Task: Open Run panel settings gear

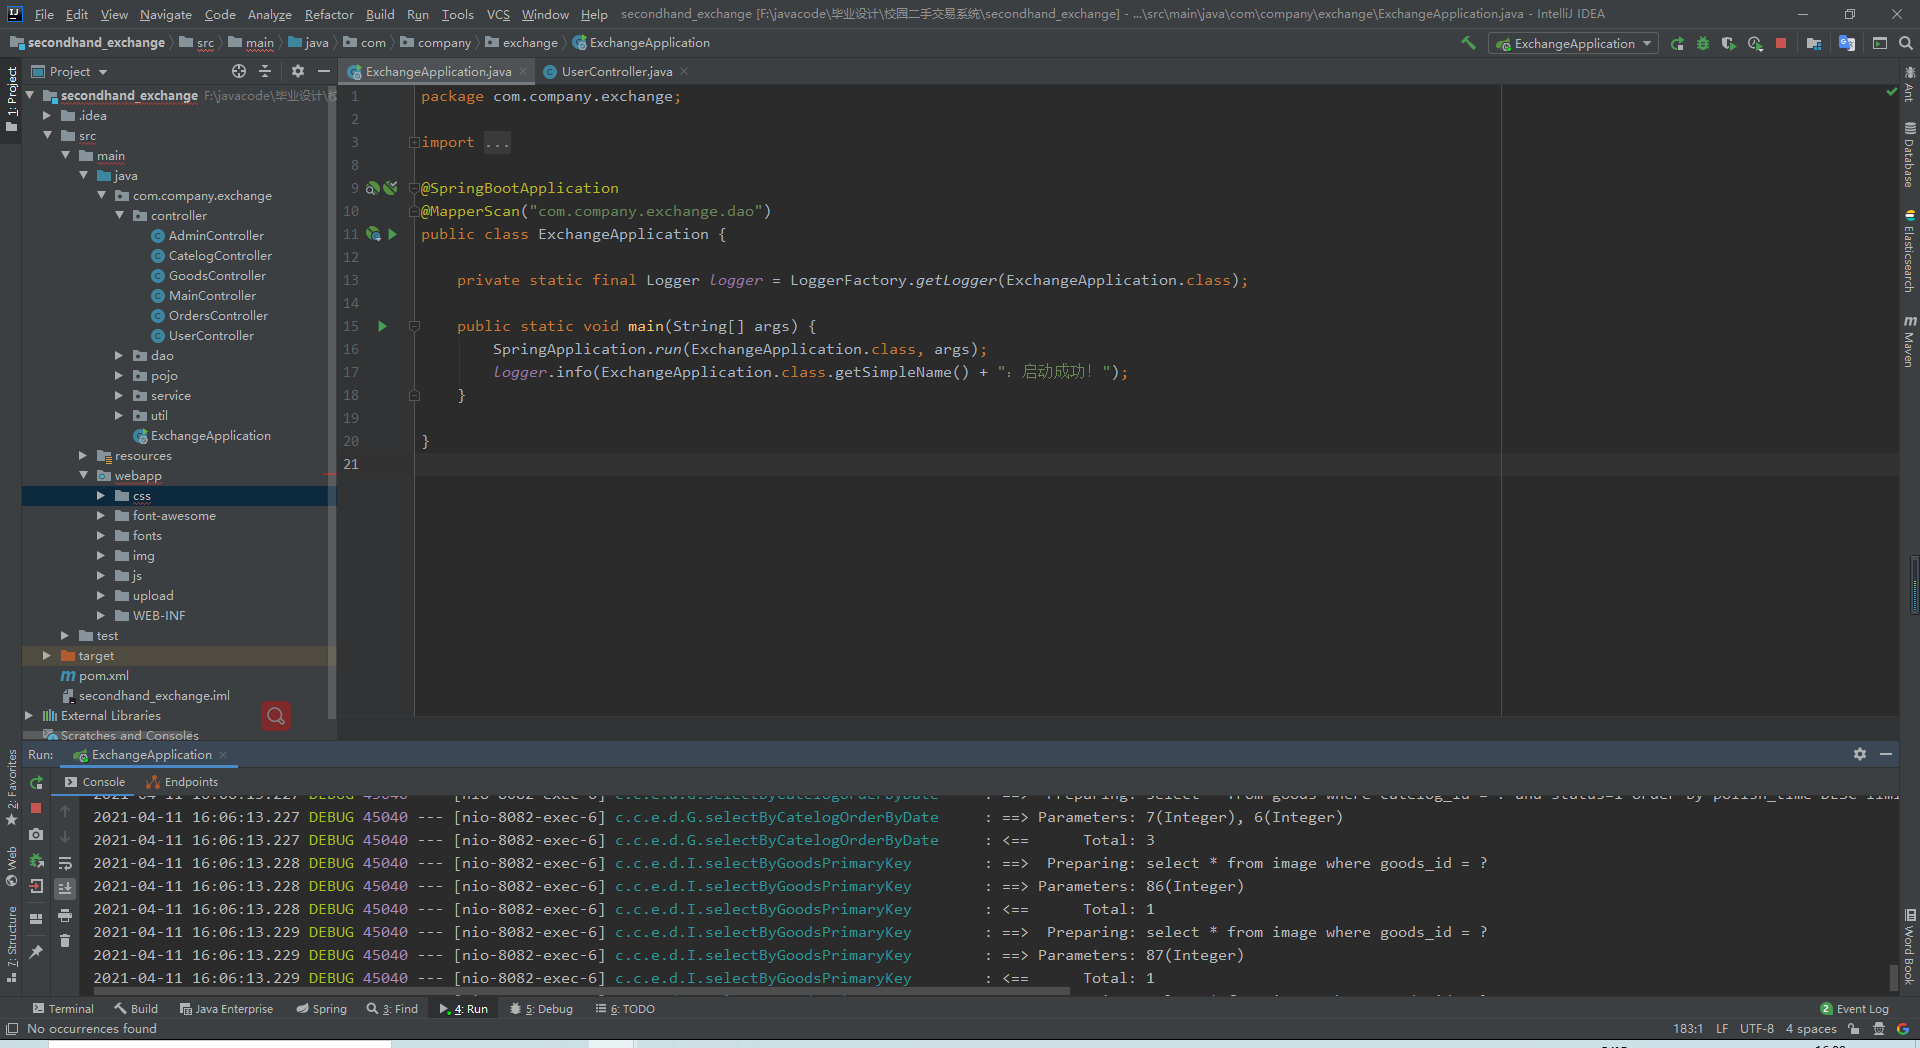Action: tap(1860, 754)
